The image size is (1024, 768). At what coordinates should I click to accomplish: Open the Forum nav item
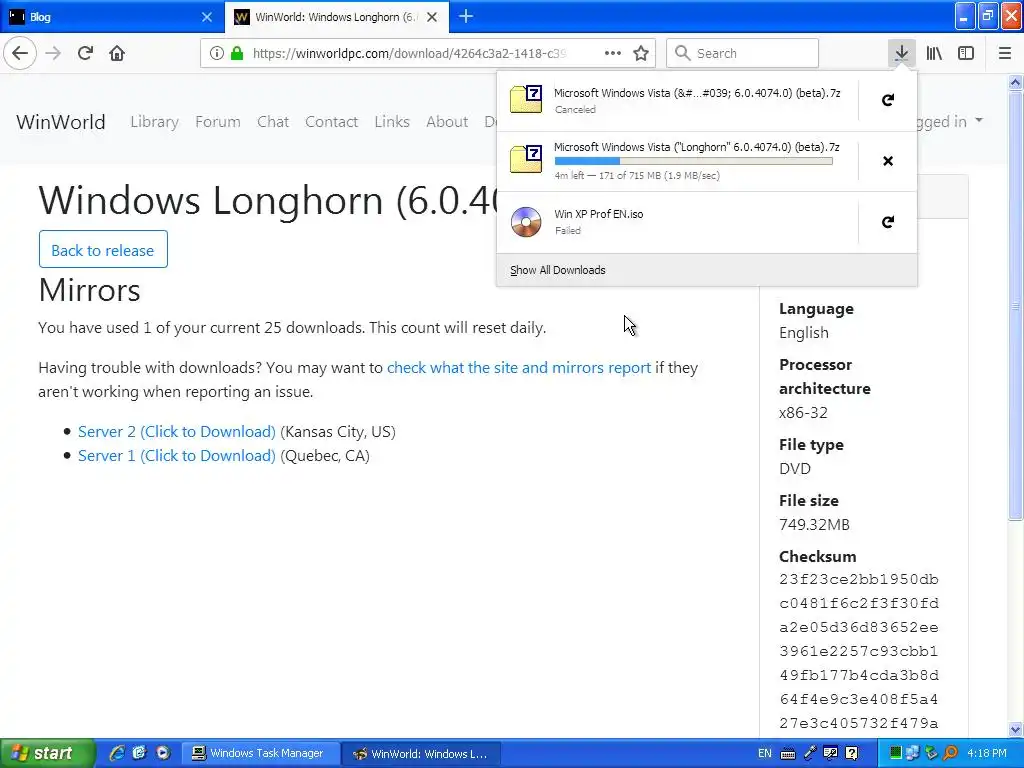217,121
